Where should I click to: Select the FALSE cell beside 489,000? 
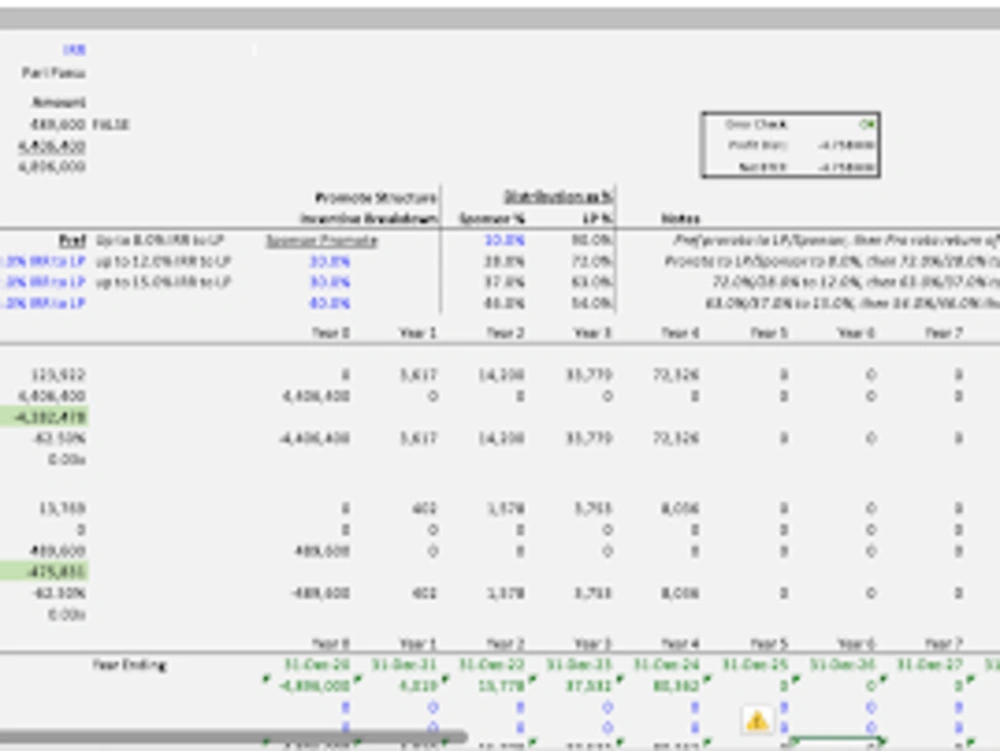coord(110,125)
